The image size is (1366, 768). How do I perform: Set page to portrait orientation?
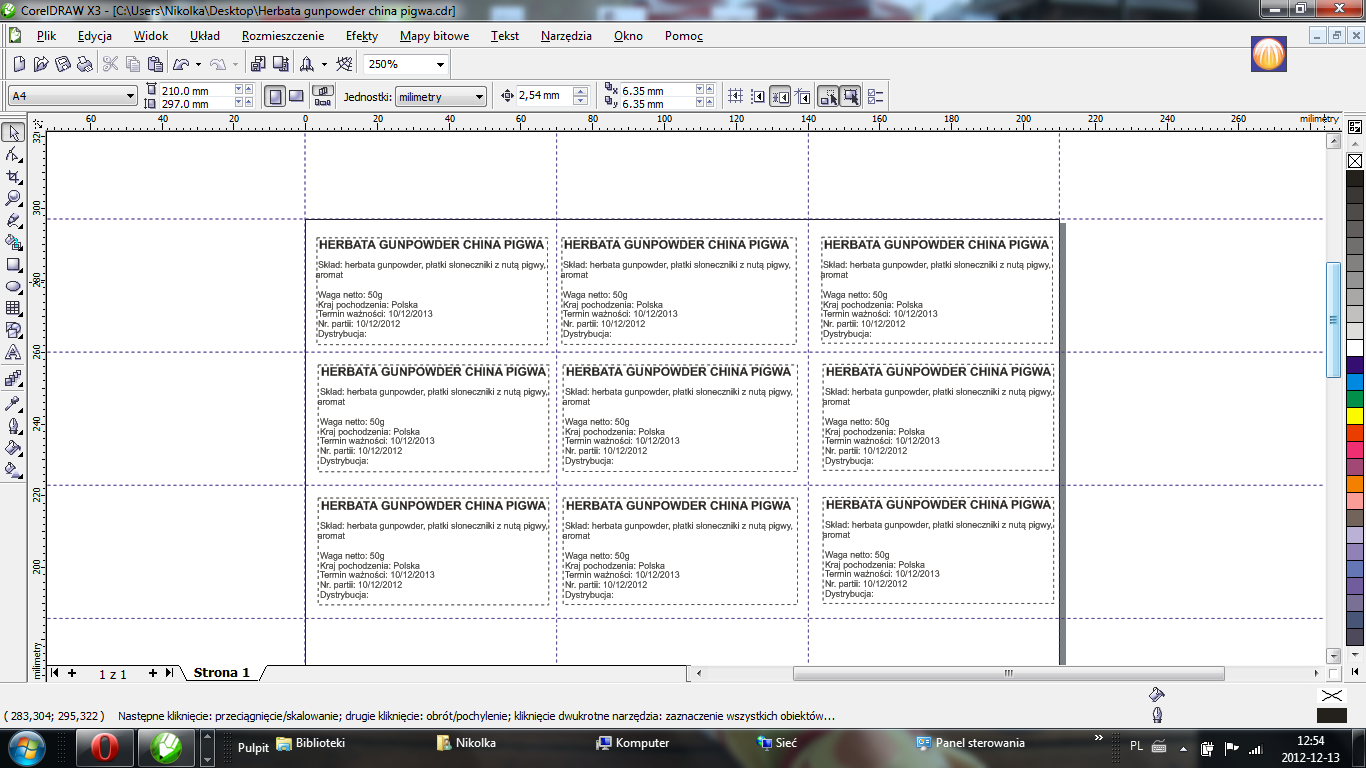[275, 96]
